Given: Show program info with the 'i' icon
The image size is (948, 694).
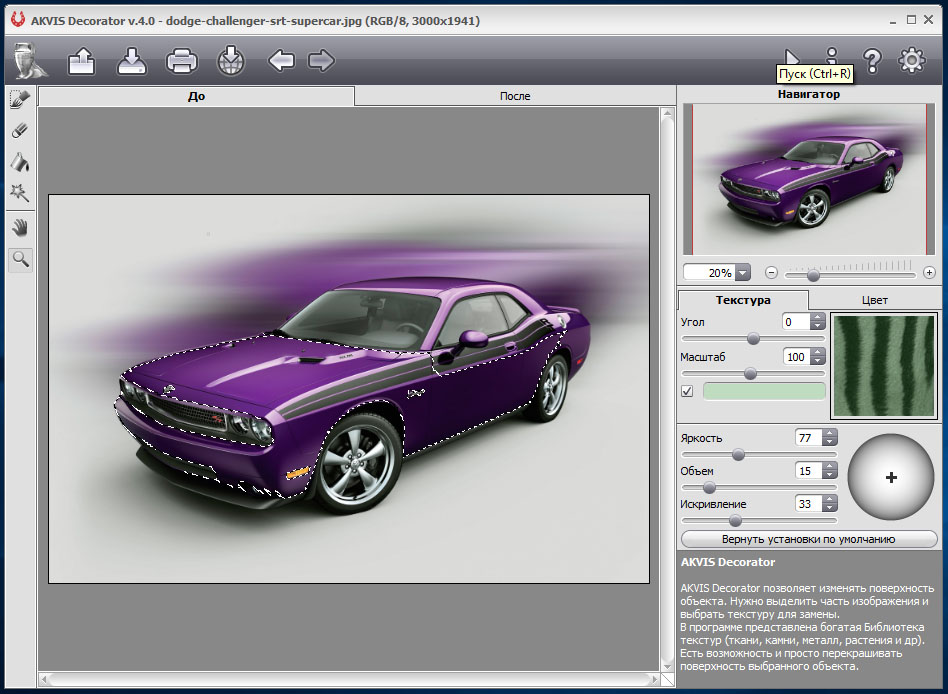Looking at the screenshot, I should (833, 56).
